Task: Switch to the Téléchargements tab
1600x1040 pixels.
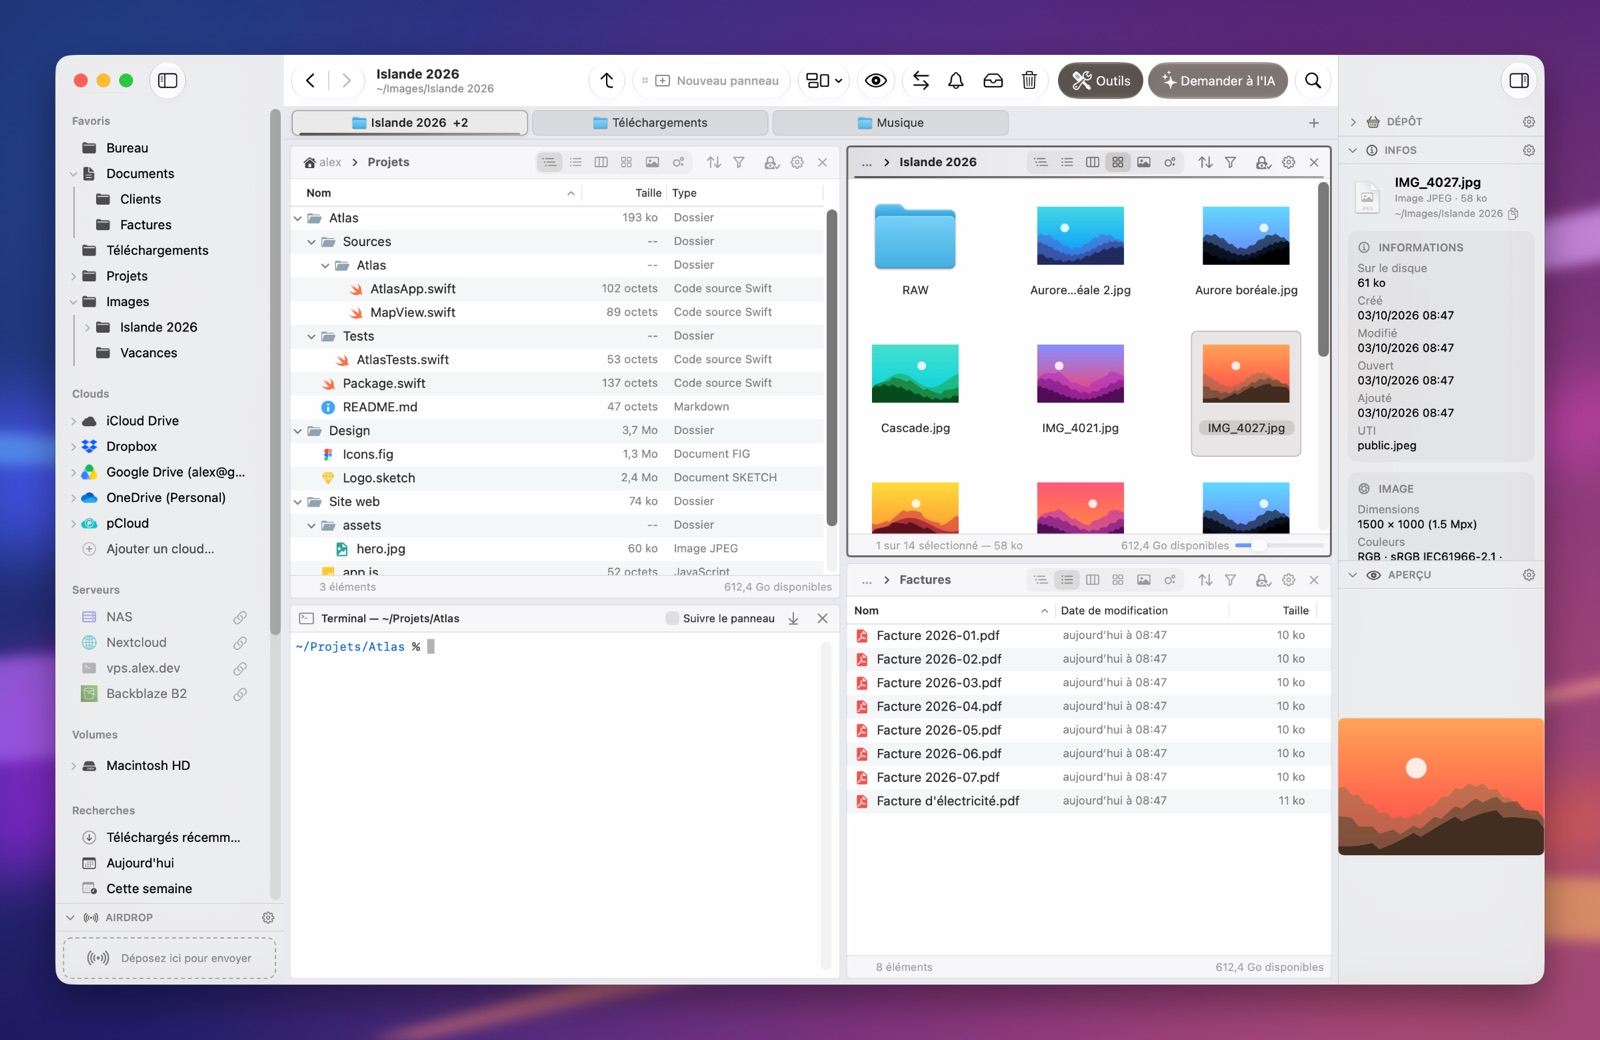Action: click(x=650, y=123)
